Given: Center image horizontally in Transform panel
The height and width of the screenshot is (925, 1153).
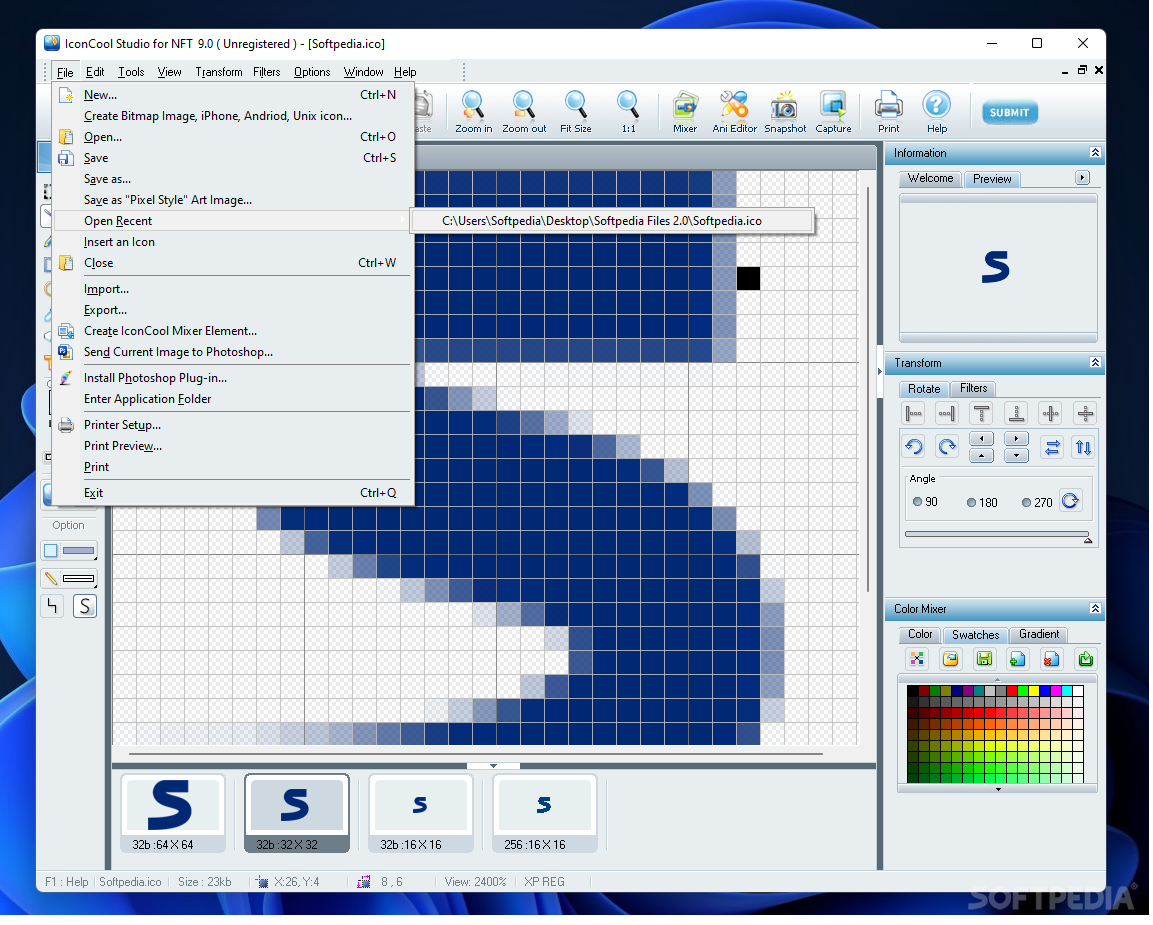Looking at the screenshot, I should point(1052,415).
